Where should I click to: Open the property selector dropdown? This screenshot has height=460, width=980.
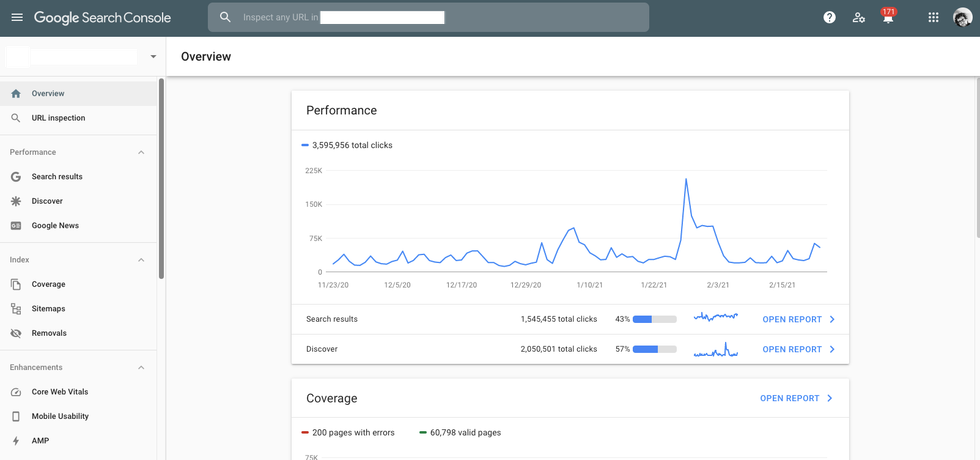[x=153, y=57]
